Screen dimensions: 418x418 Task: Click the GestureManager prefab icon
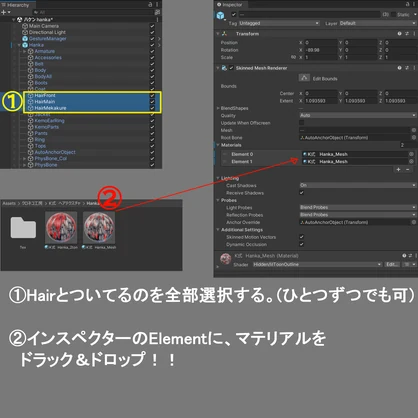click(25, 39)
